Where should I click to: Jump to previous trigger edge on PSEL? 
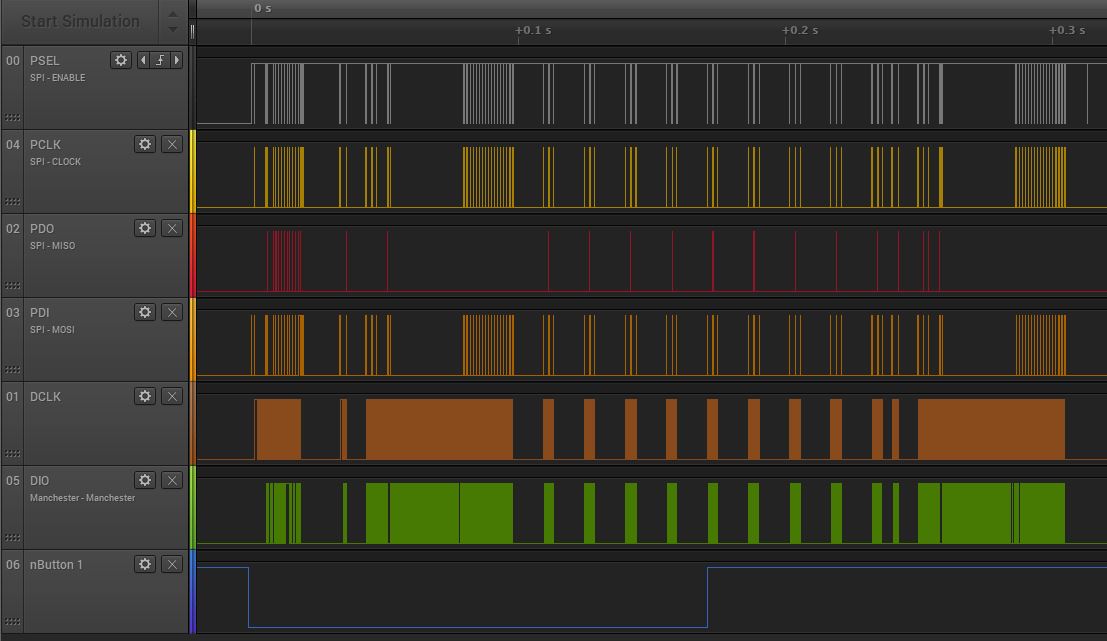tap(143, 60)
